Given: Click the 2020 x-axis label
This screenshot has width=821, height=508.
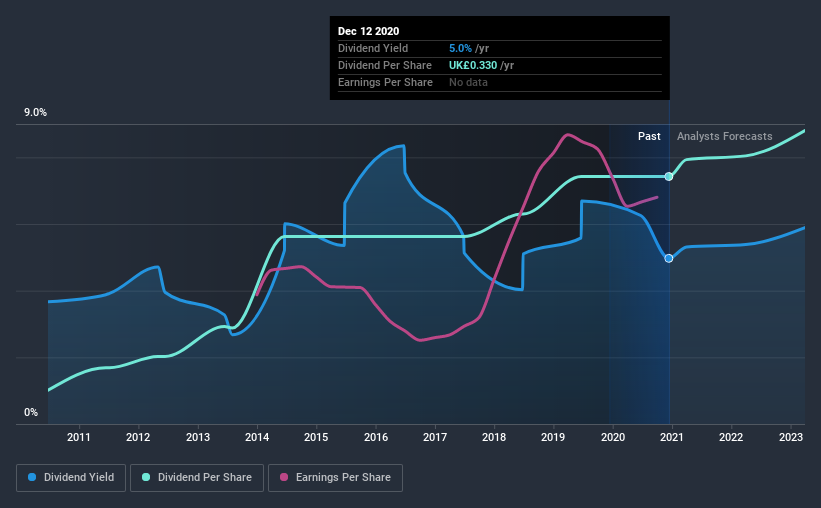Looking at the screenshot, I should pyautogui.click(x=613, y=437).
